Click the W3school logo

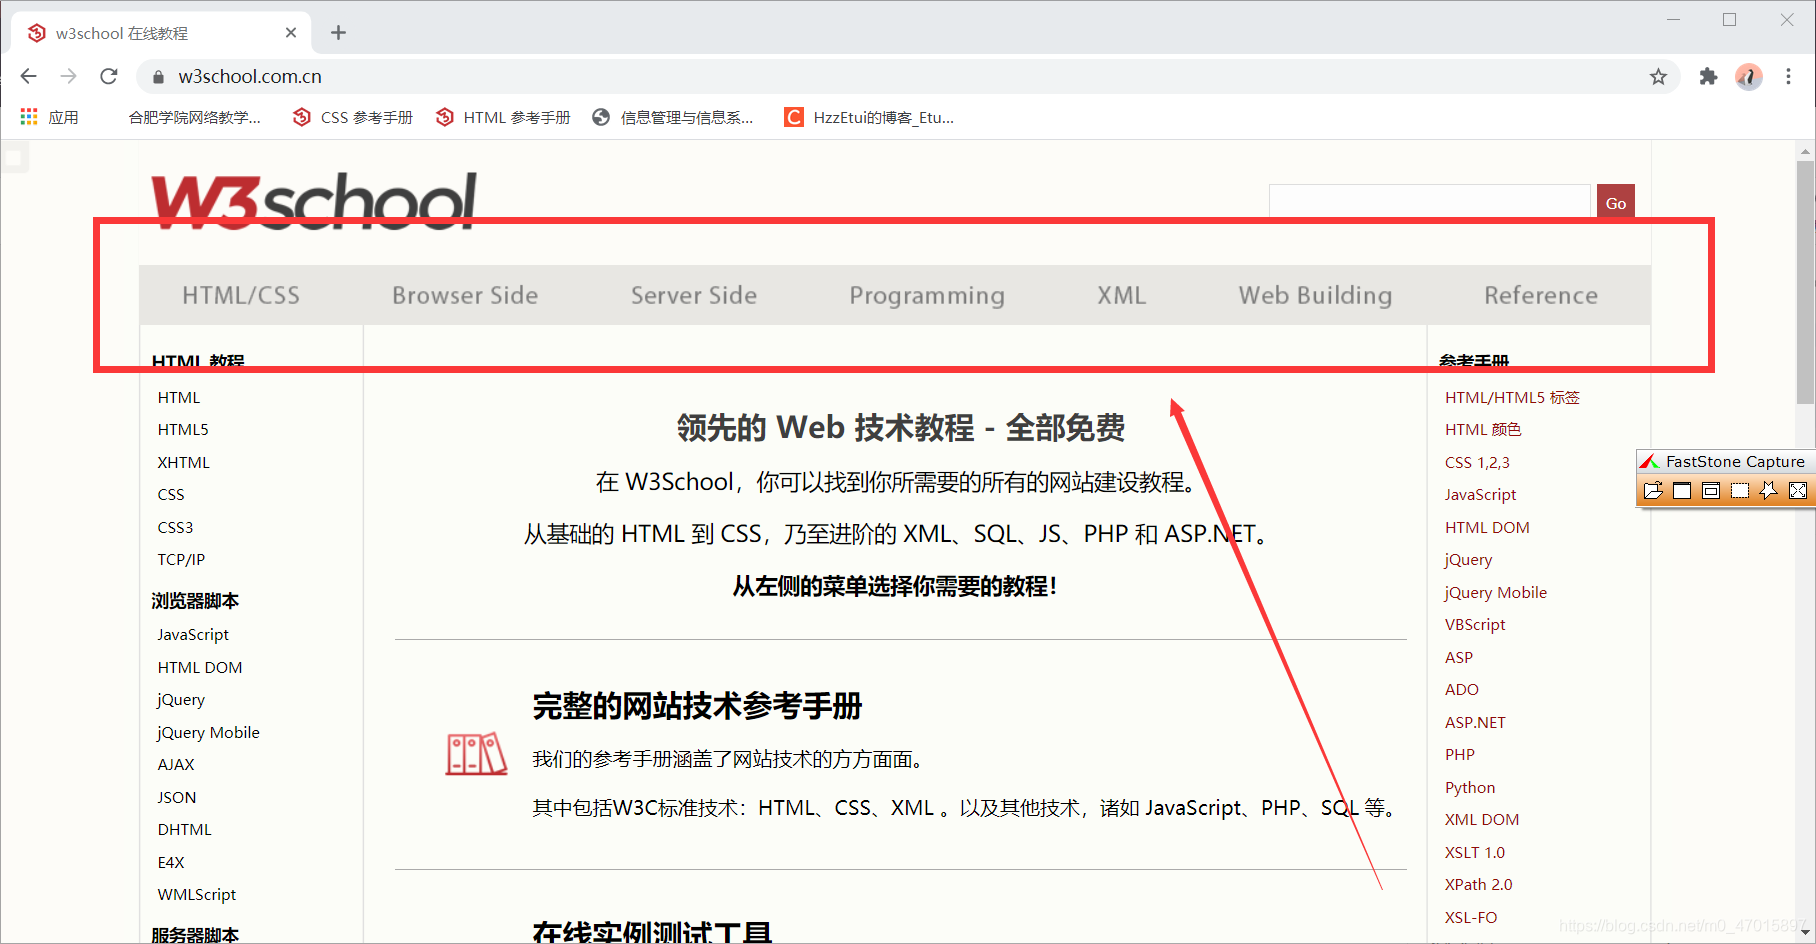tap(313, 201)
